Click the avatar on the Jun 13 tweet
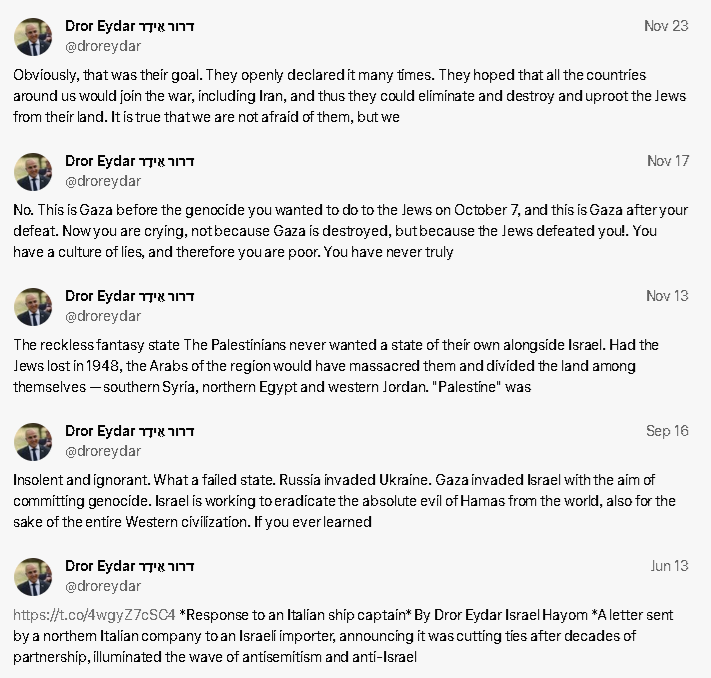The width and height of the screenshot is (711, 678). pos(33,577)
